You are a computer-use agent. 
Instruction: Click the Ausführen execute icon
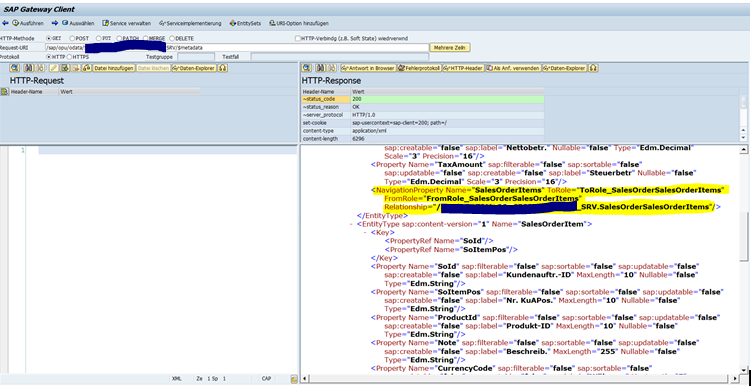click(x=15, y=23)
